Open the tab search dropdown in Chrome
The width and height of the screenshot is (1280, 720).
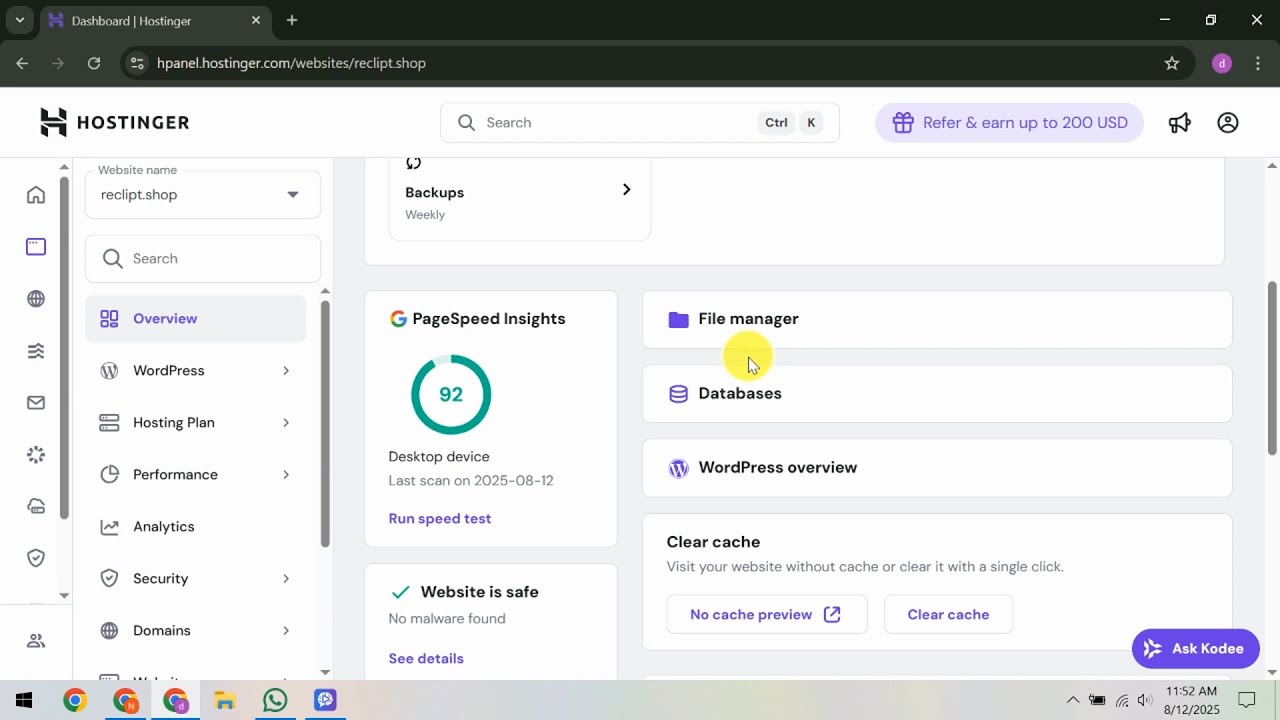click(x=19, y=20)
